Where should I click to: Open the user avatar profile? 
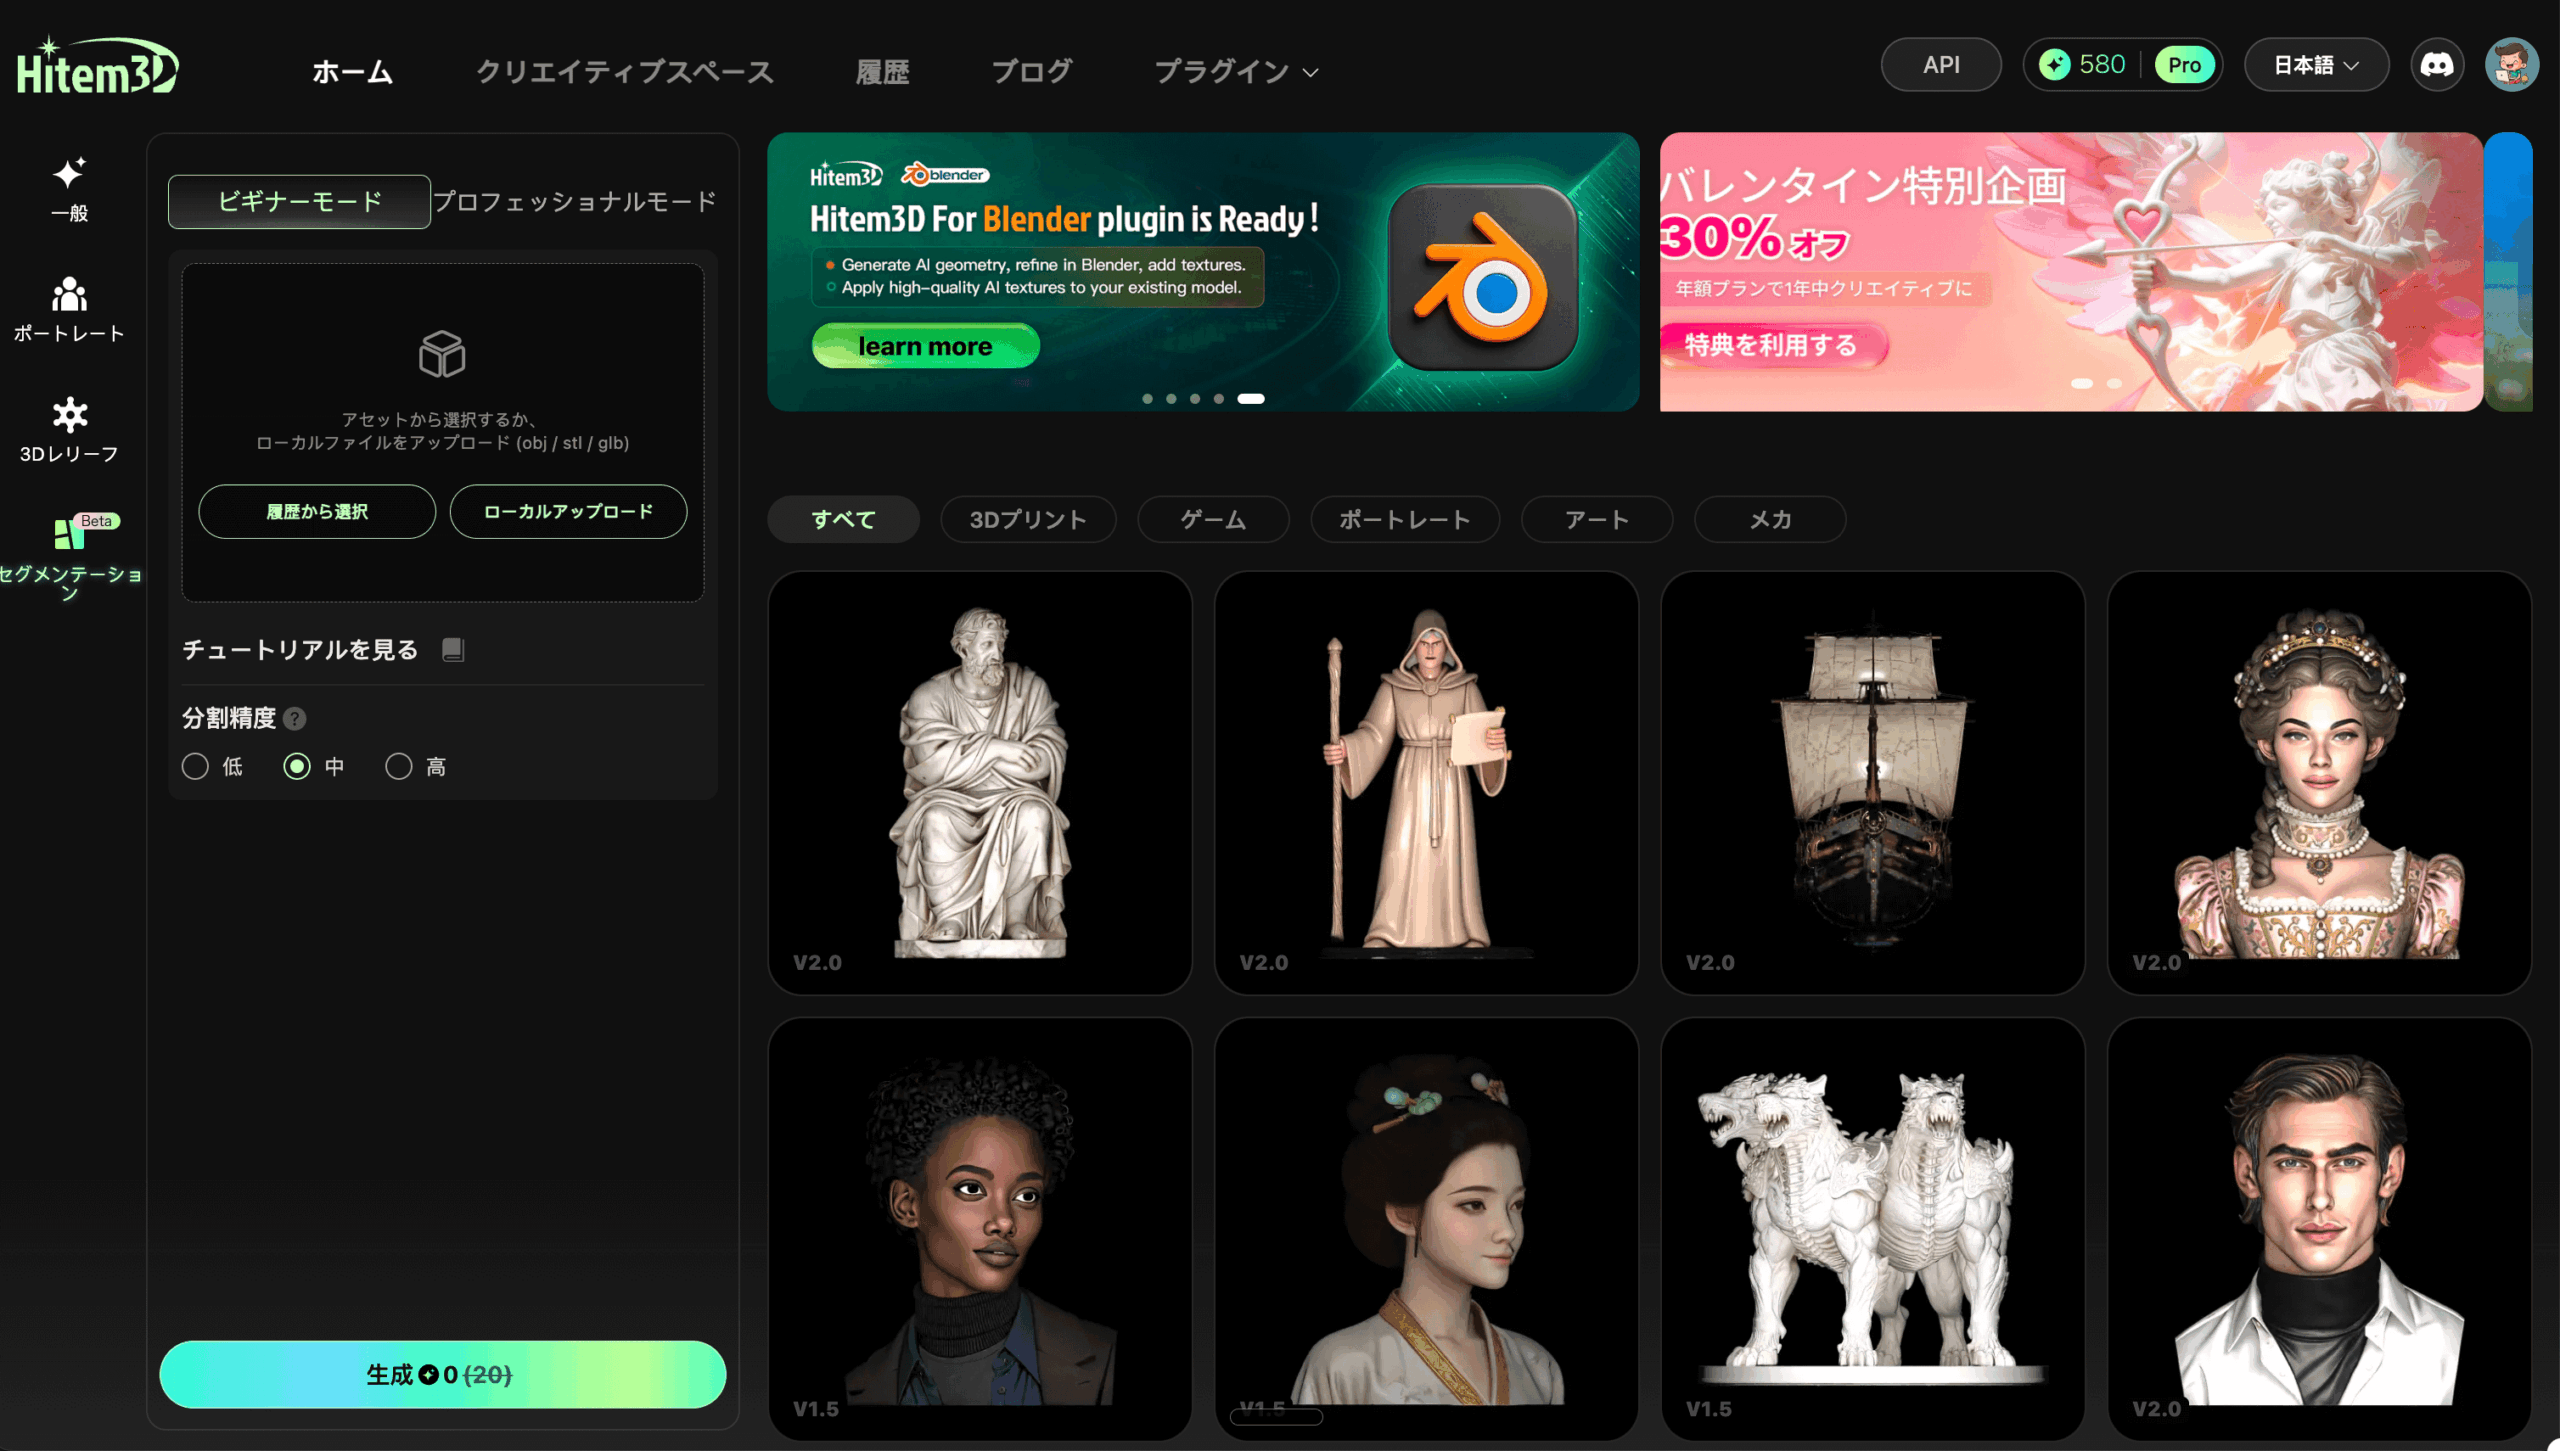click(x=2510, y=65)
